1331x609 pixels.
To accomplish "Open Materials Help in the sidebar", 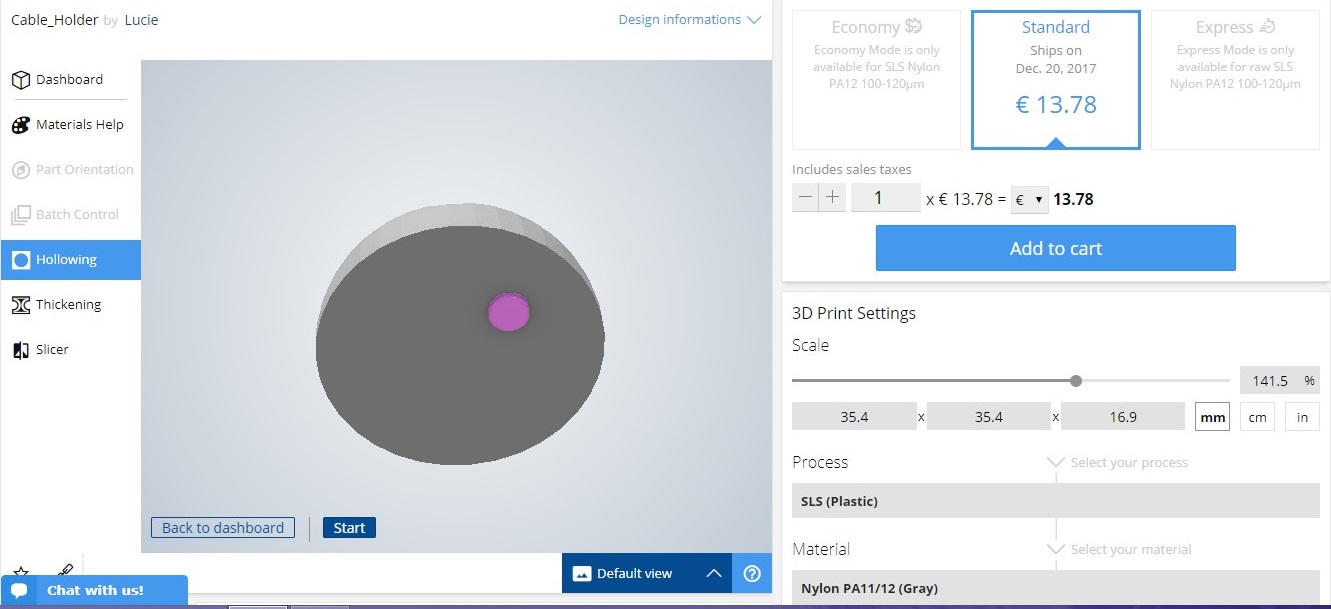I will point(70,125).
